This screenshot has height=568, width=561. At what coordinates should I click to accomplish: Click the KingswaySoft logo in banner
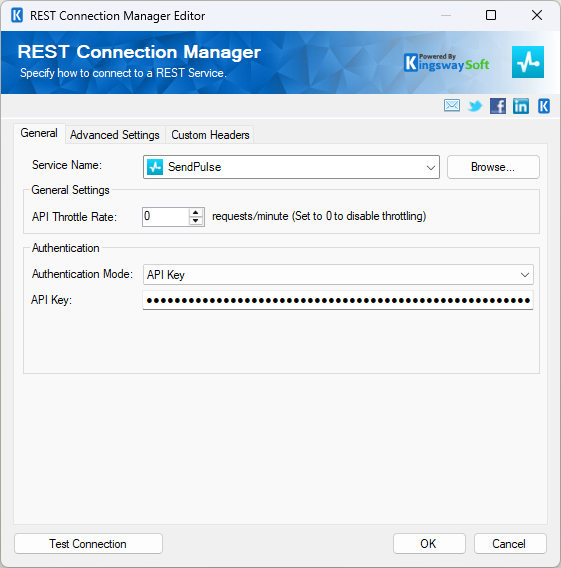click(x=447, y=63)
